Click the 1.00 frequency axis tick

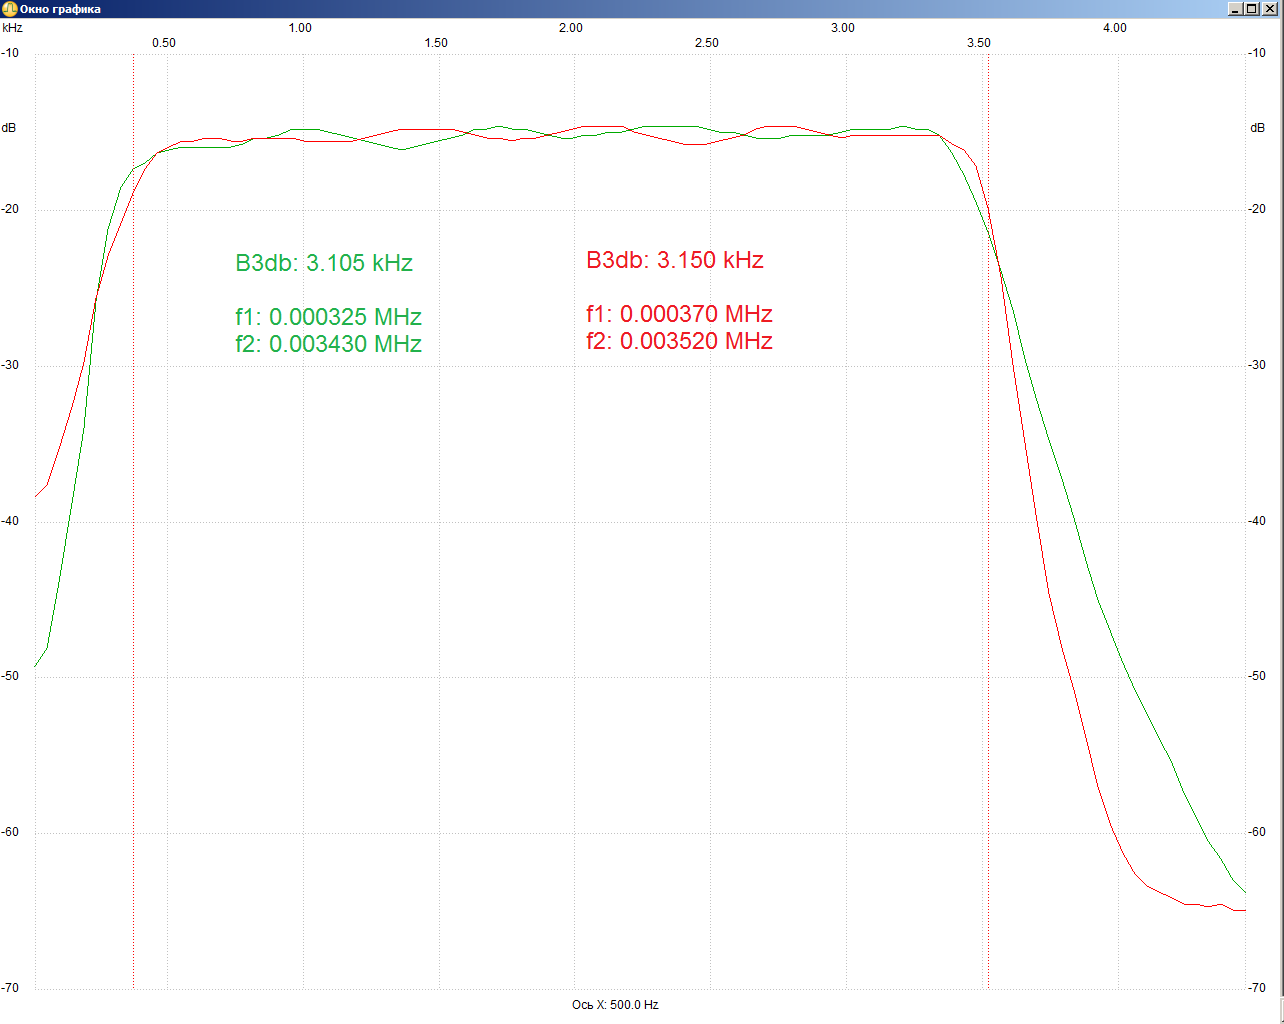300,28
